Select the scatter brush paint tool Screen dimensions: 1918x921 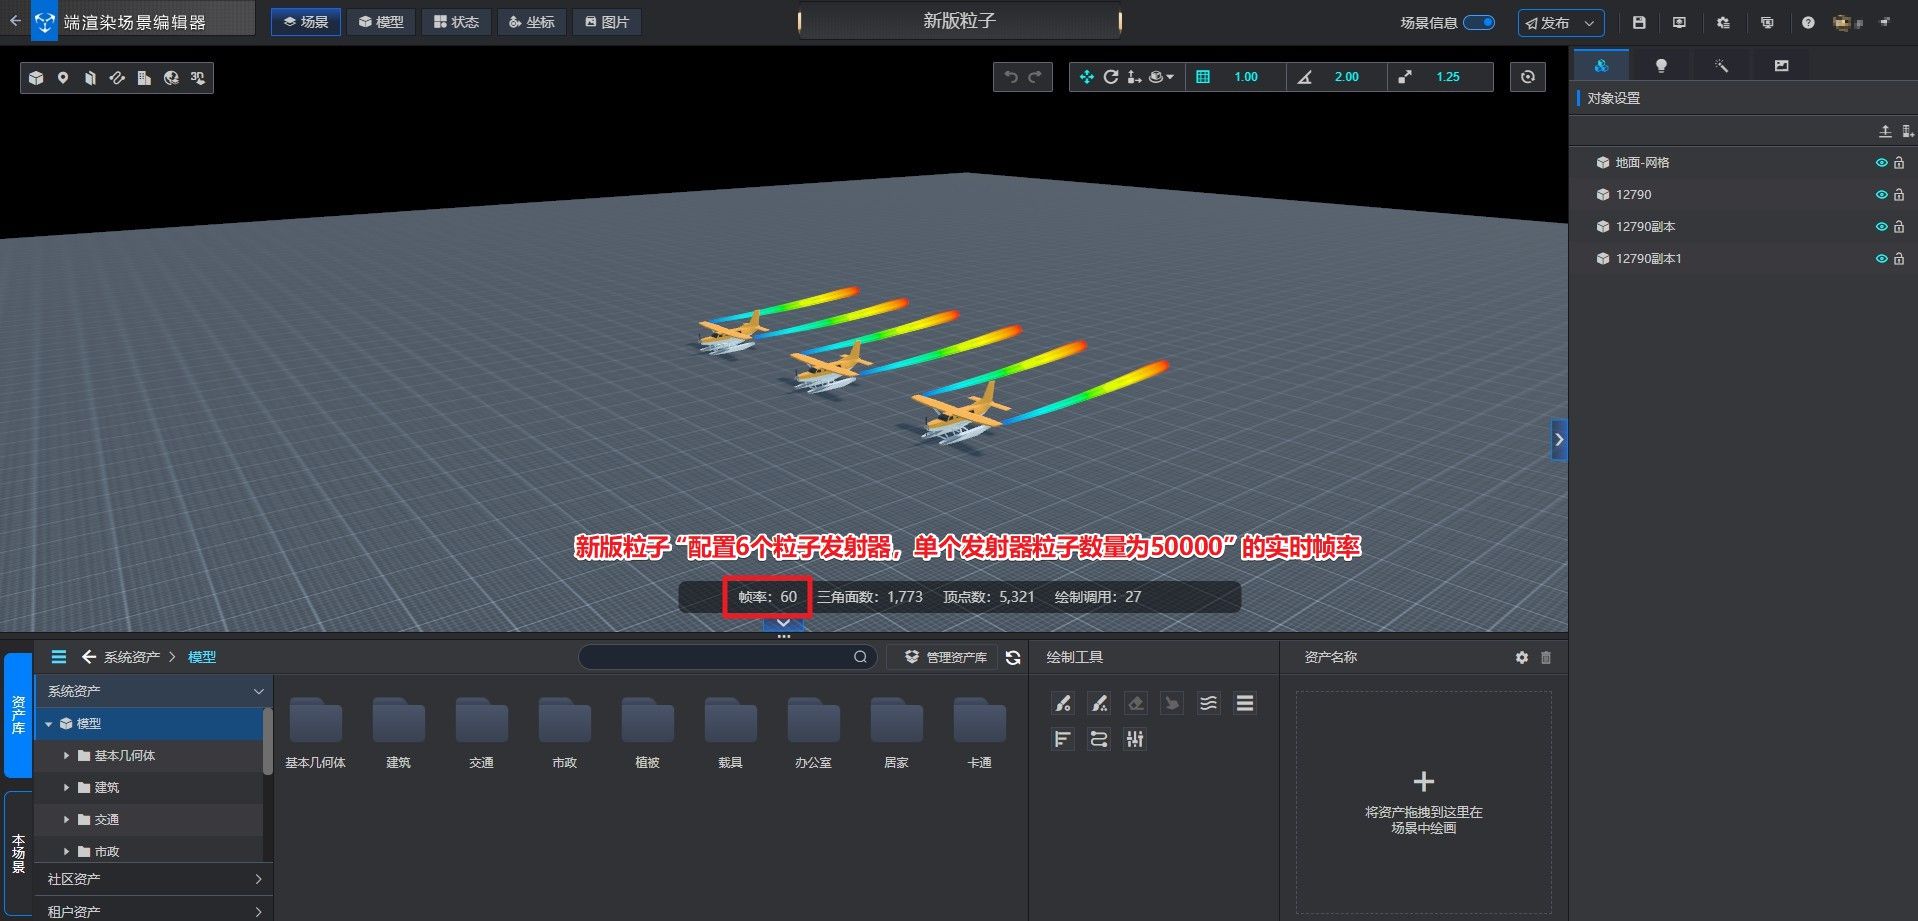point(1099,704)
